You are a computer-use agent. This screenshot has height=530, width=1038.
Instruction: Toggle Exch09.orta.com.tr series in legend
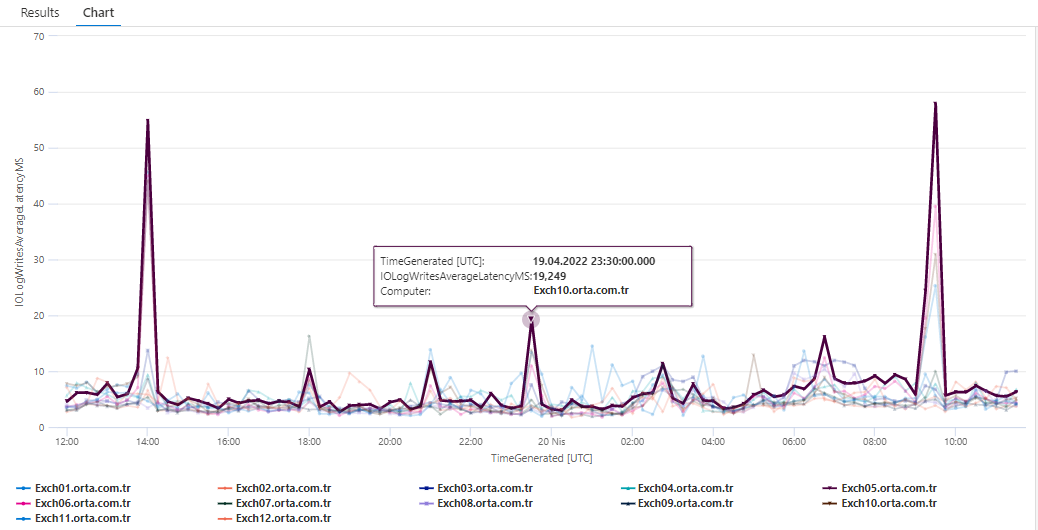point(677,504)
